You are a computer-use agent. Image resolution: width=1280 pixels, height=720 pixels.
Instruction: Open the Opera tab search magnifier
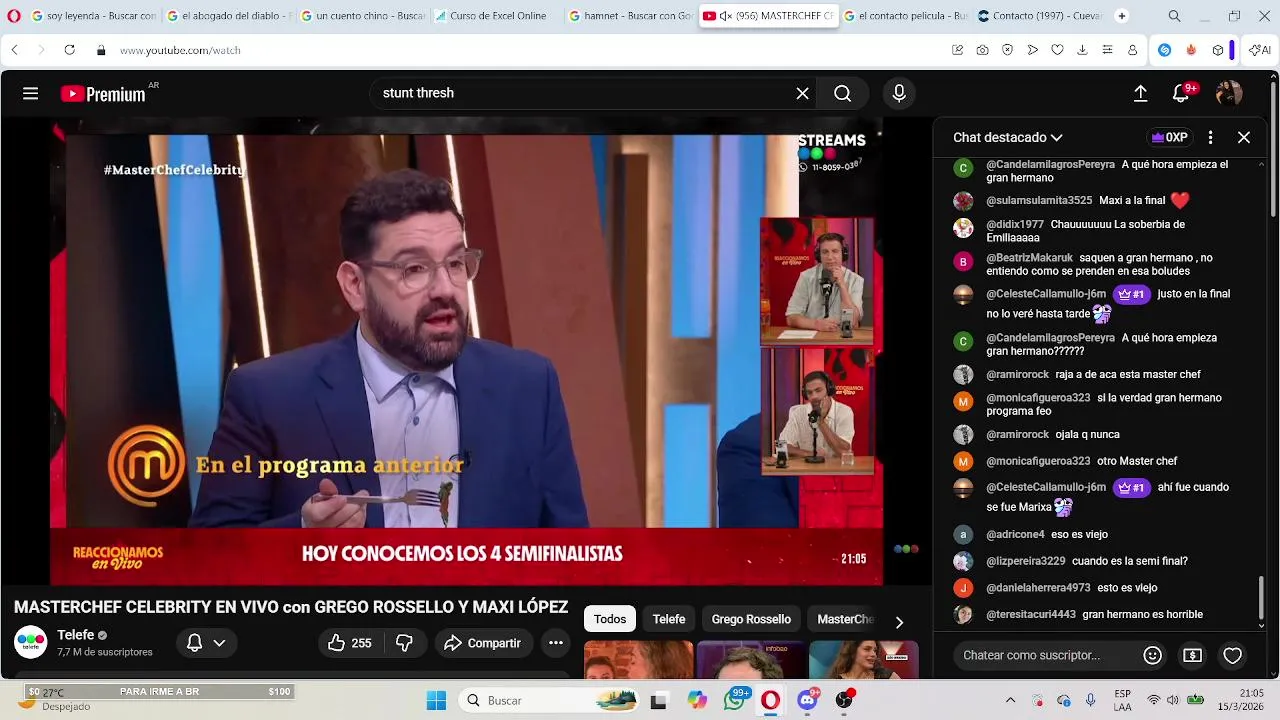point(1174,16)
